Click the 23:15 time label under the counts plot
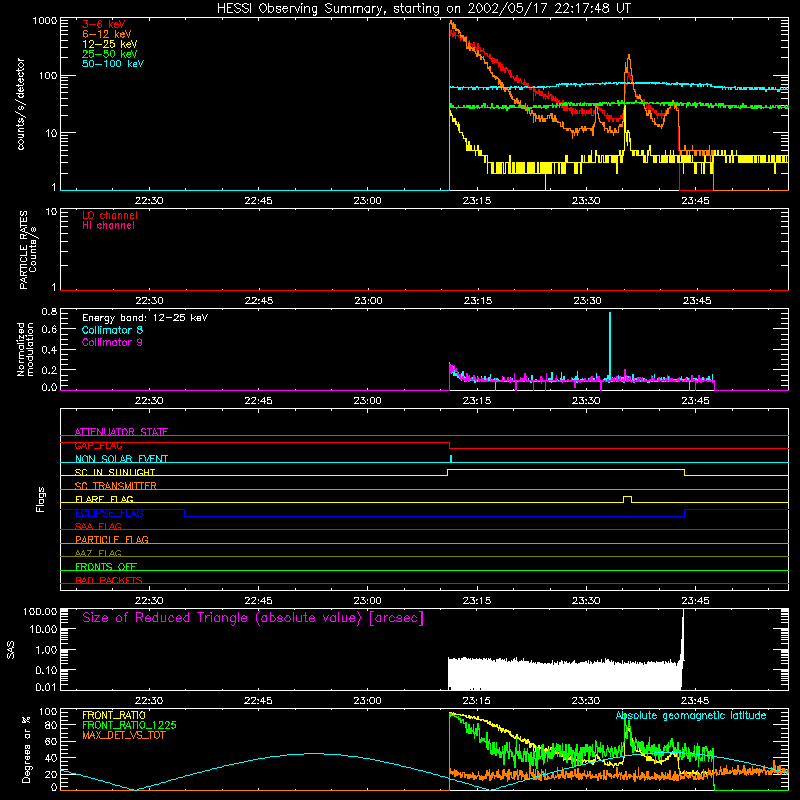800x800 pixels. pyautogui.click(x=477, y=201)
